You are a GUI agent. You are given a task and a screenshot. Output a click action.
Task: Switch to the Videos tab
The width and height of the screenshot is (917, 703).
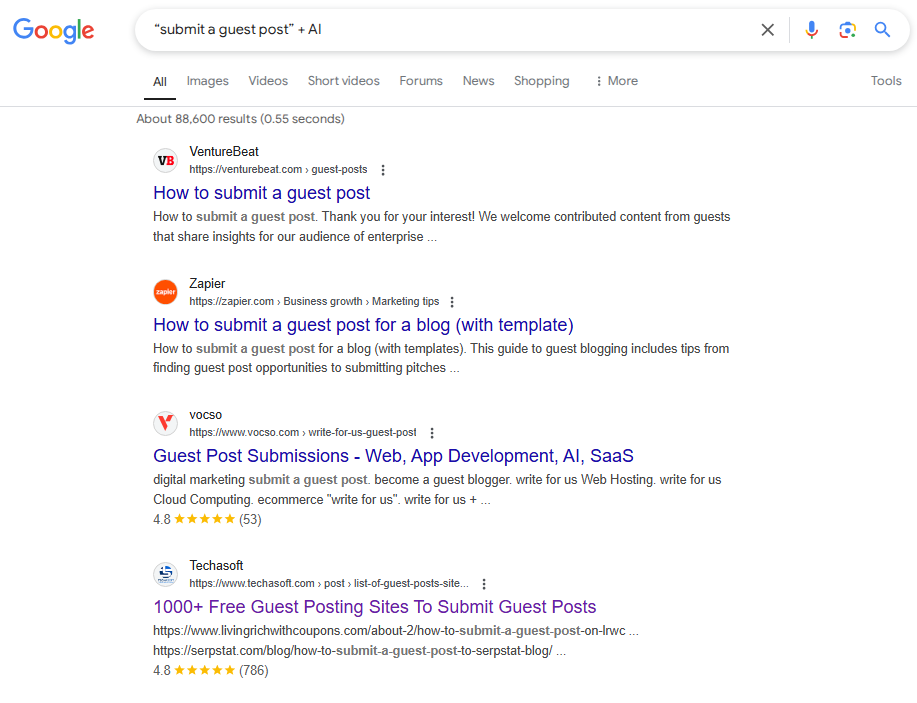pos(268,81)
